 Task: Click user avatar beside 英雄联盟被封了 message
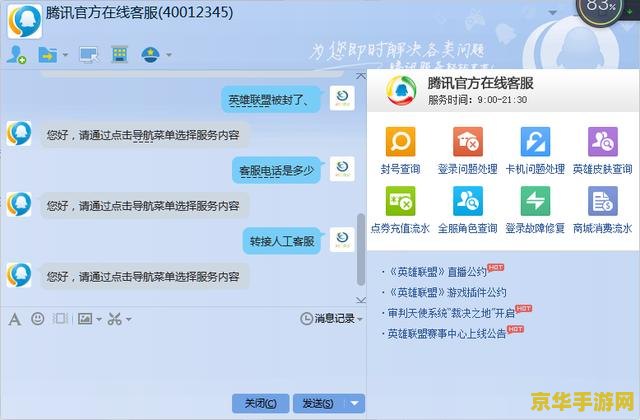pyautogui.click(x=342, y=98)
